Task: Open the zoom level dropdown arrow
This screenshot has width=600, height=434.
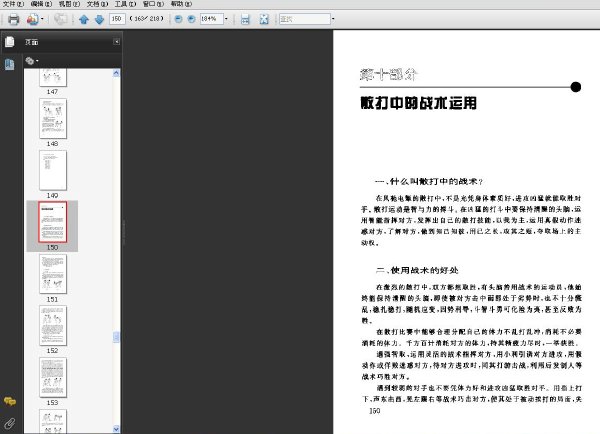Action: click(226, 19)
